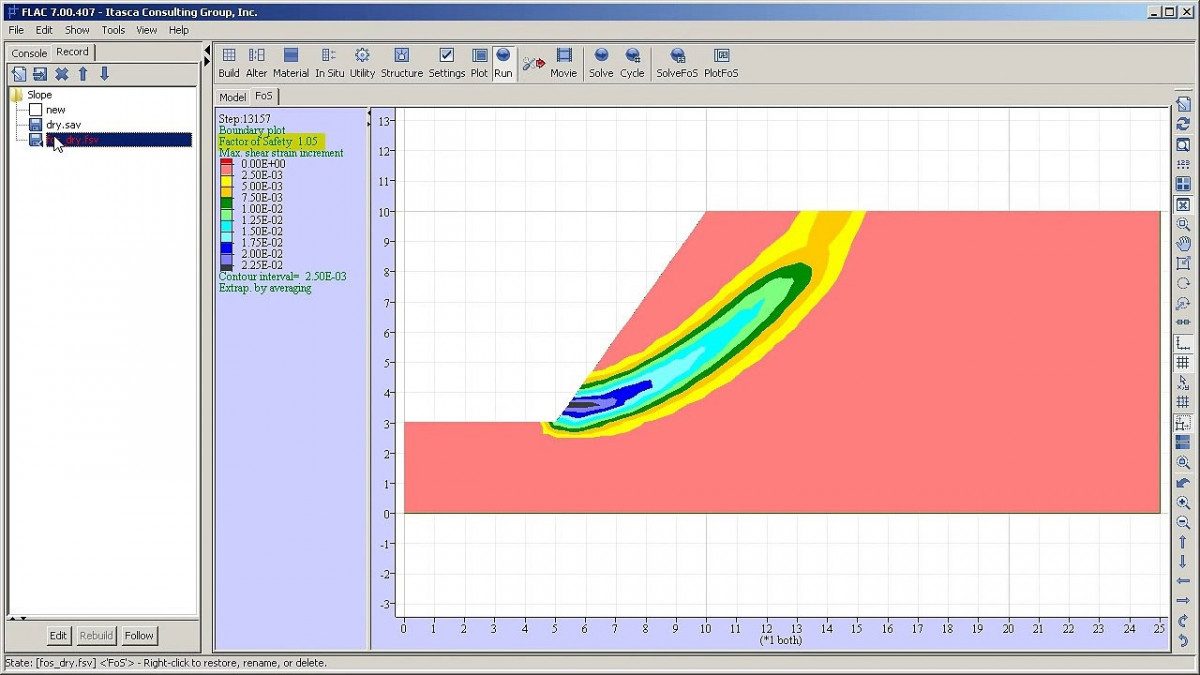
Task: Click the Edit button at bottom
Action: (x=59, y=635)
